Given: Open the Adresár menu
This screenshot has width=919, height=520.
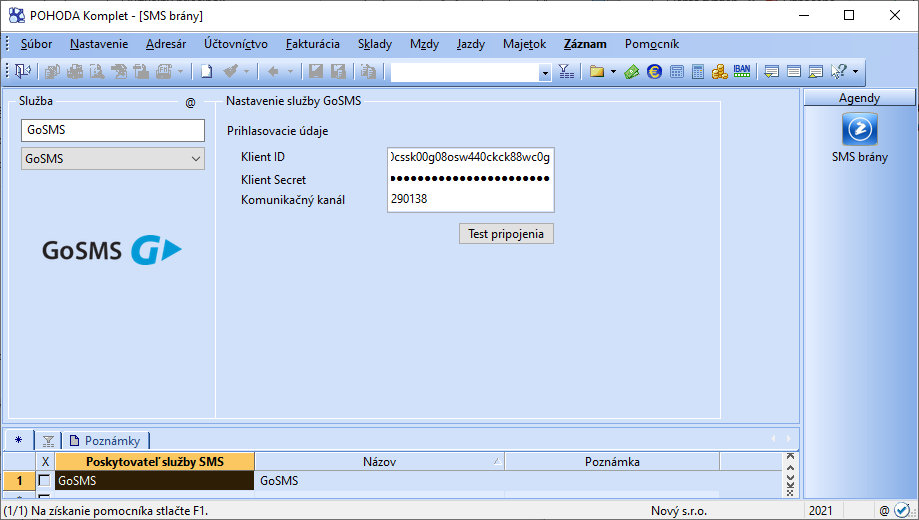Looking at the screenshot, I should (166, 44).
